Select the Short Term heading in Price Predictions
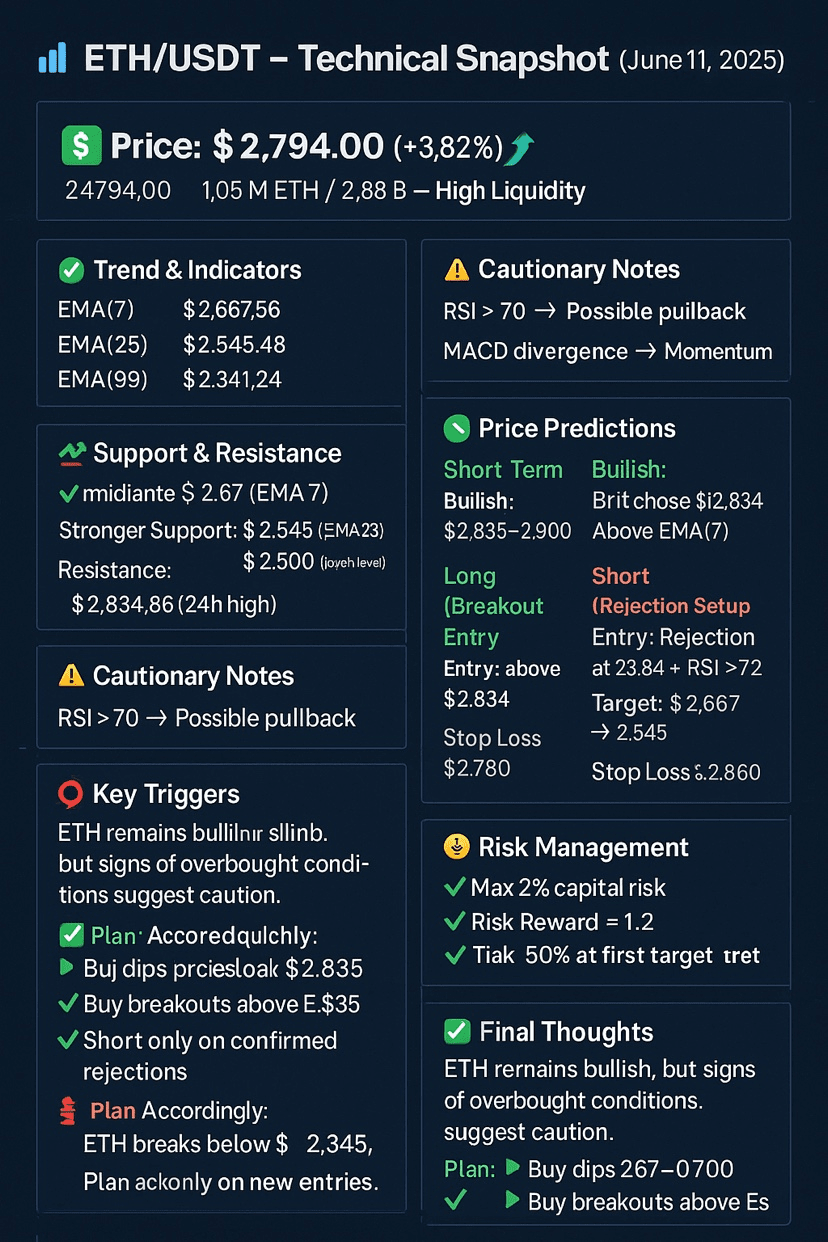Image resolution: width=828 pixels, height=1242 pixels. click(x=503, y=470)
